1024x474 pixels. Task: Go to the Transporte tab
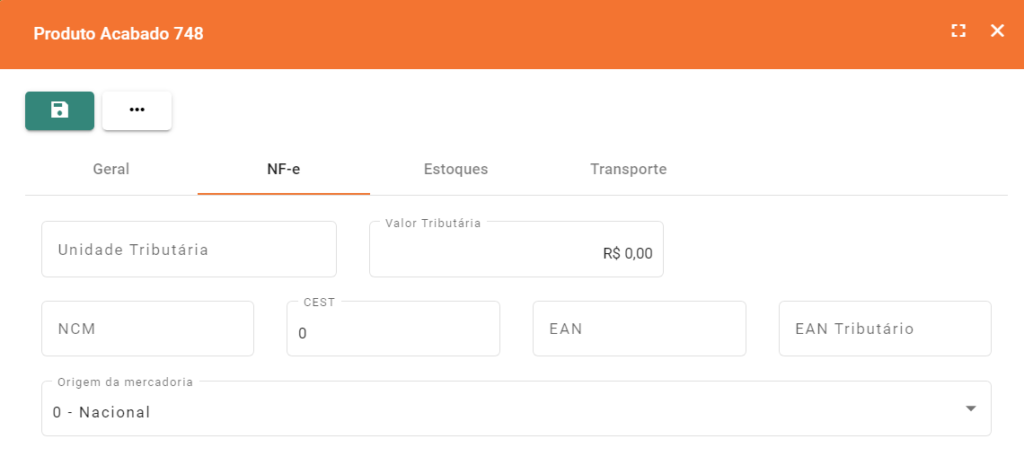pyautogui.click(x=628, y=169)
